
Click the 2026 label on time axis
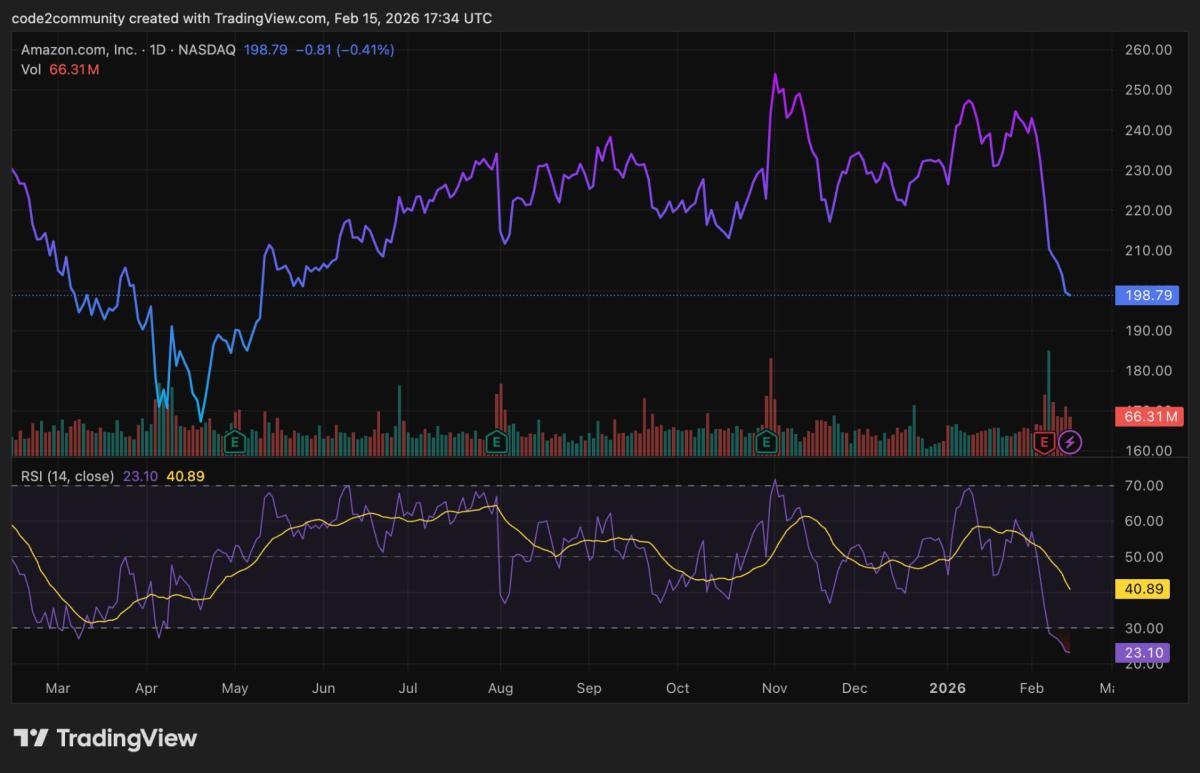[x=945, y=688]
